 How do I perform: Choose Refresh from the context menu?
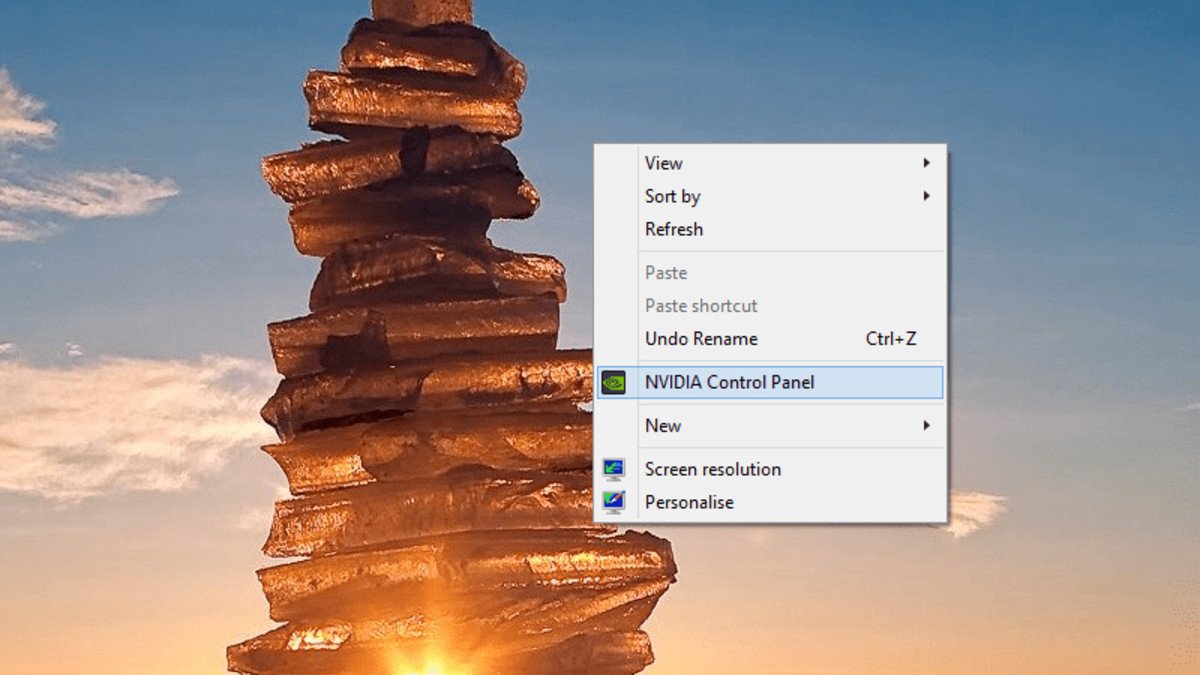(x=770, y=229)
